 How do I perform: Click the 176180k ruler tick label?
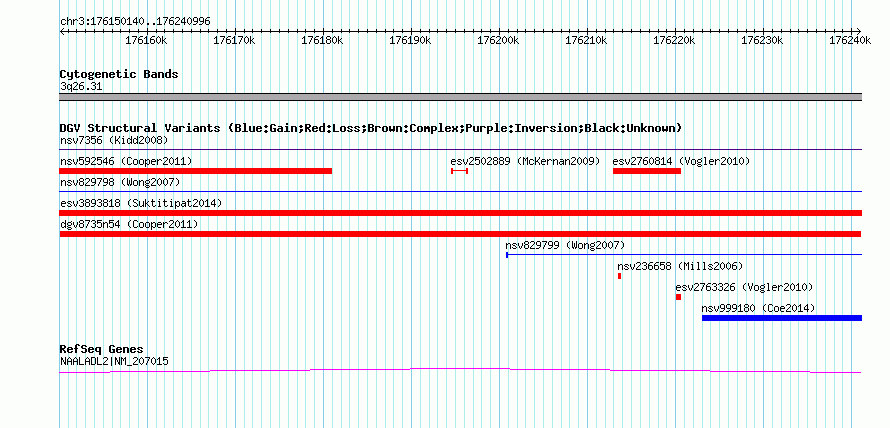(322, 40)
